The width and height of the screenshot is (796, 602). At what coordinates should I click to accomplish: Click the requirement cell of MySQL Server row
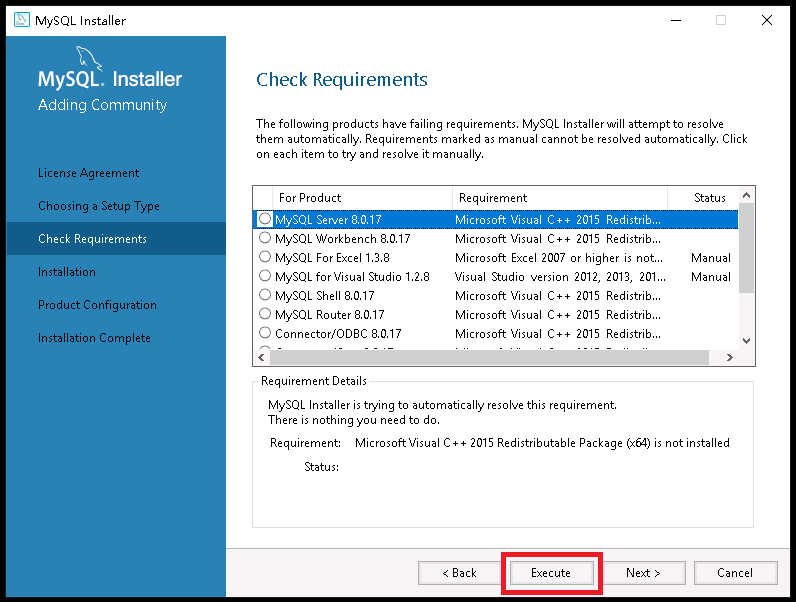[558, 220]
